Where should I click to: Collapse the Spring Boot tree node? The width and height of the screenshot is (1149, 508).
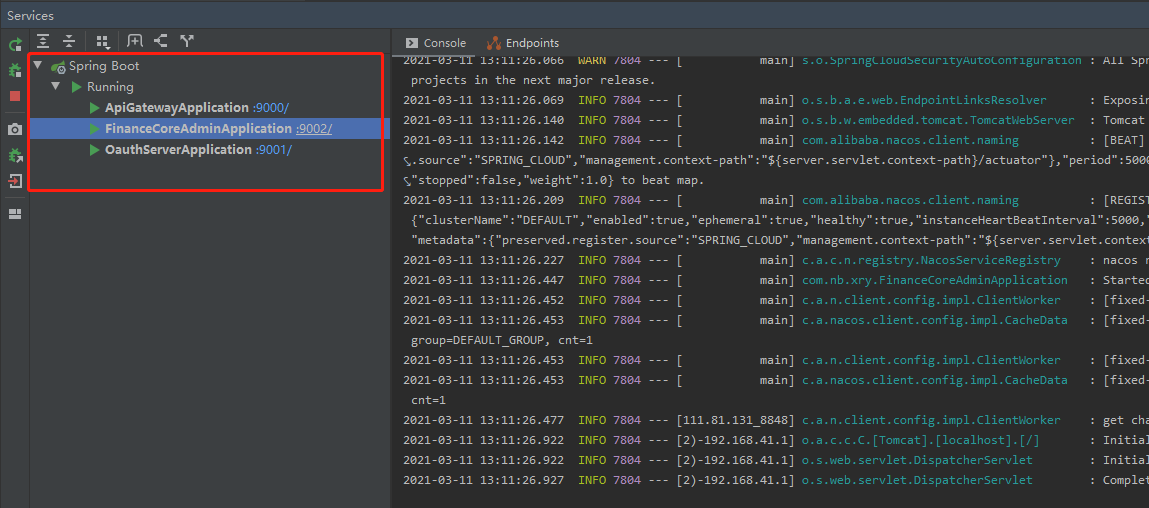[x=37, y=66]
